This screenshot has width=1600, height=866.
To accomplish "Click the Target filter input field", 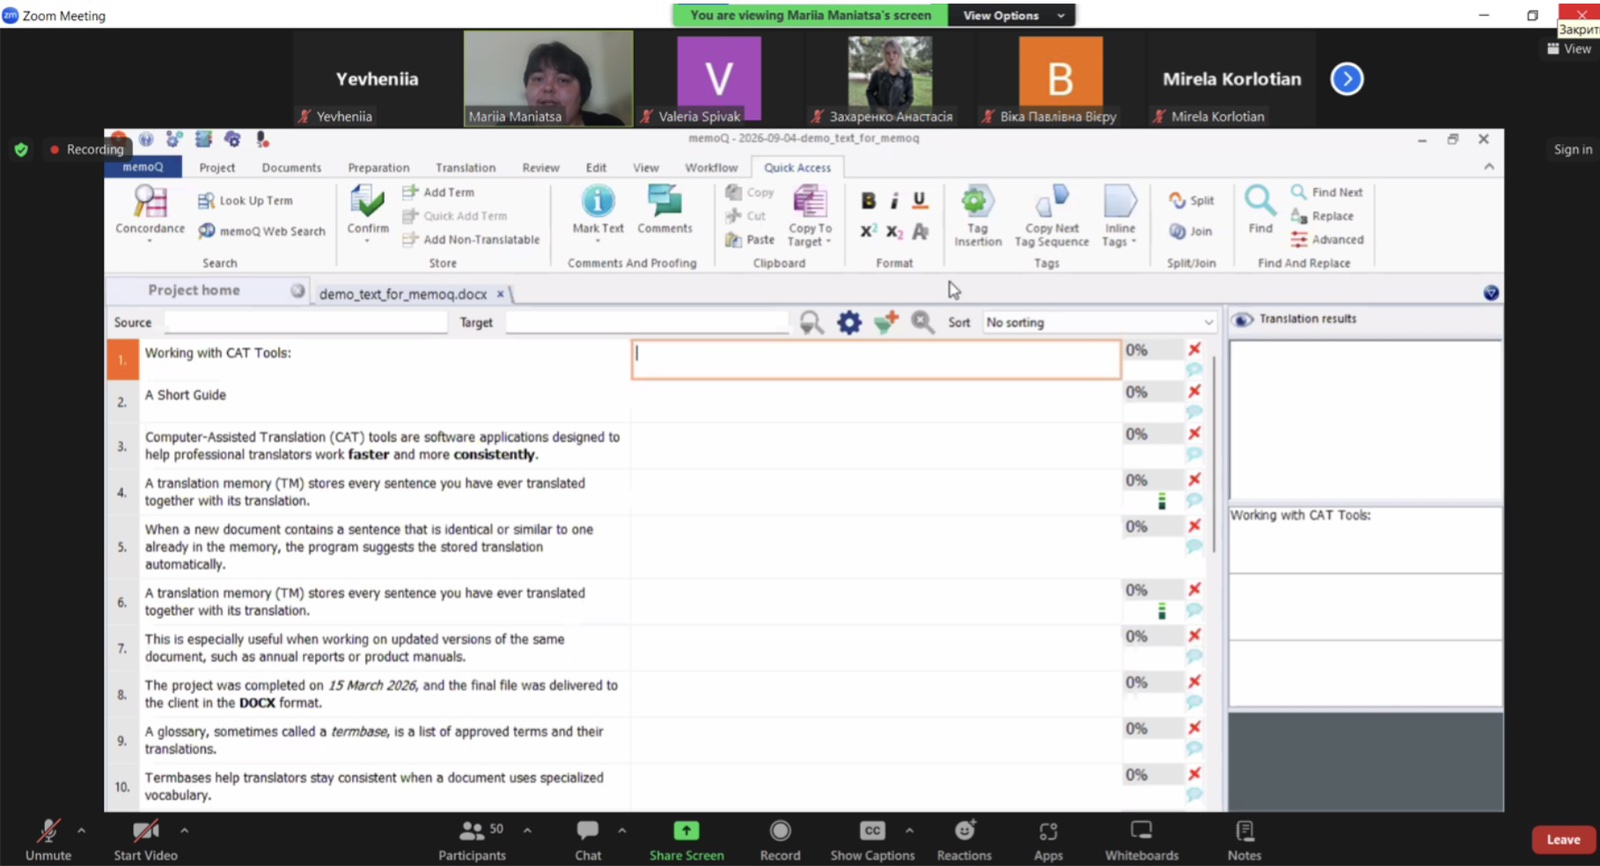I will click(x=647, y=322).
